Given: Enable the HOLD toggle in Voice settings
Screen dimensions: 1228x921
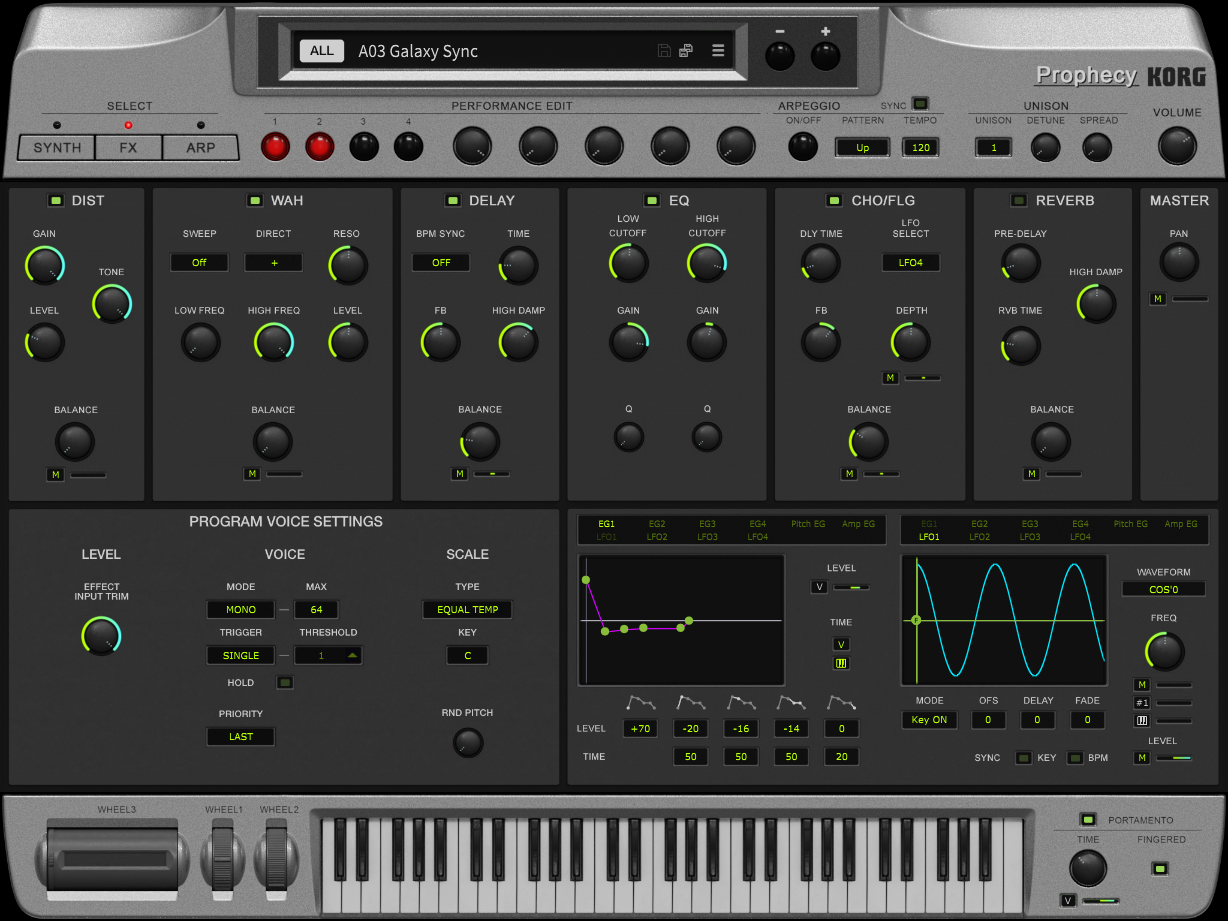Looking at the screenshot, I should [x=285, y=683].
